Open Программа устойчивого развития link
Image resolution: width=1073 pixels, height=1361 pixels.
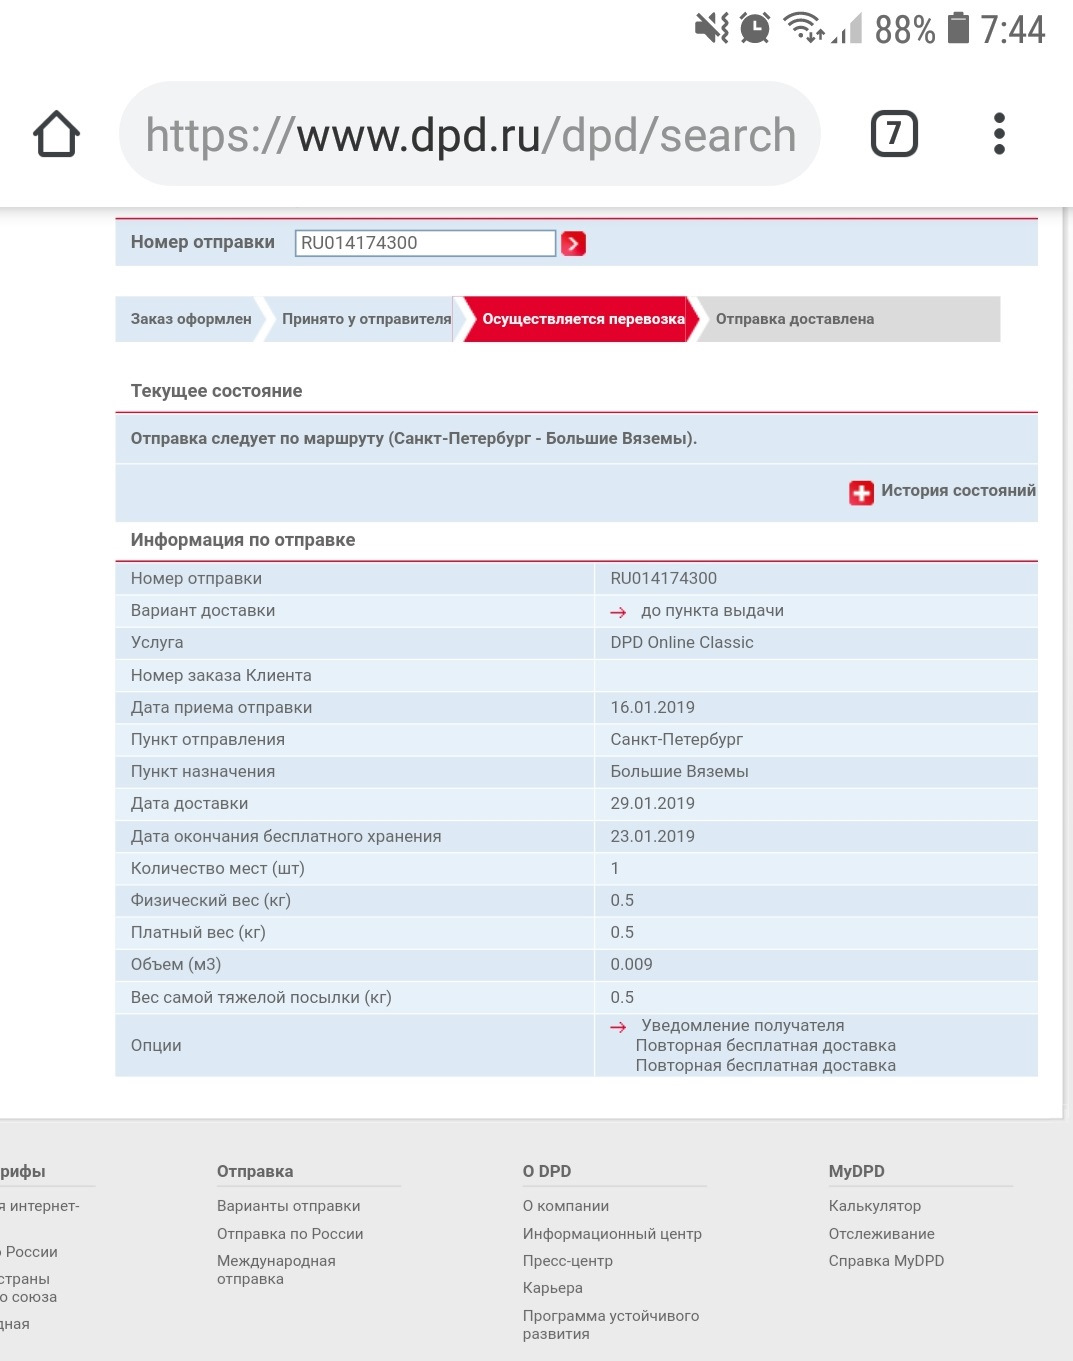(611, 1325)
